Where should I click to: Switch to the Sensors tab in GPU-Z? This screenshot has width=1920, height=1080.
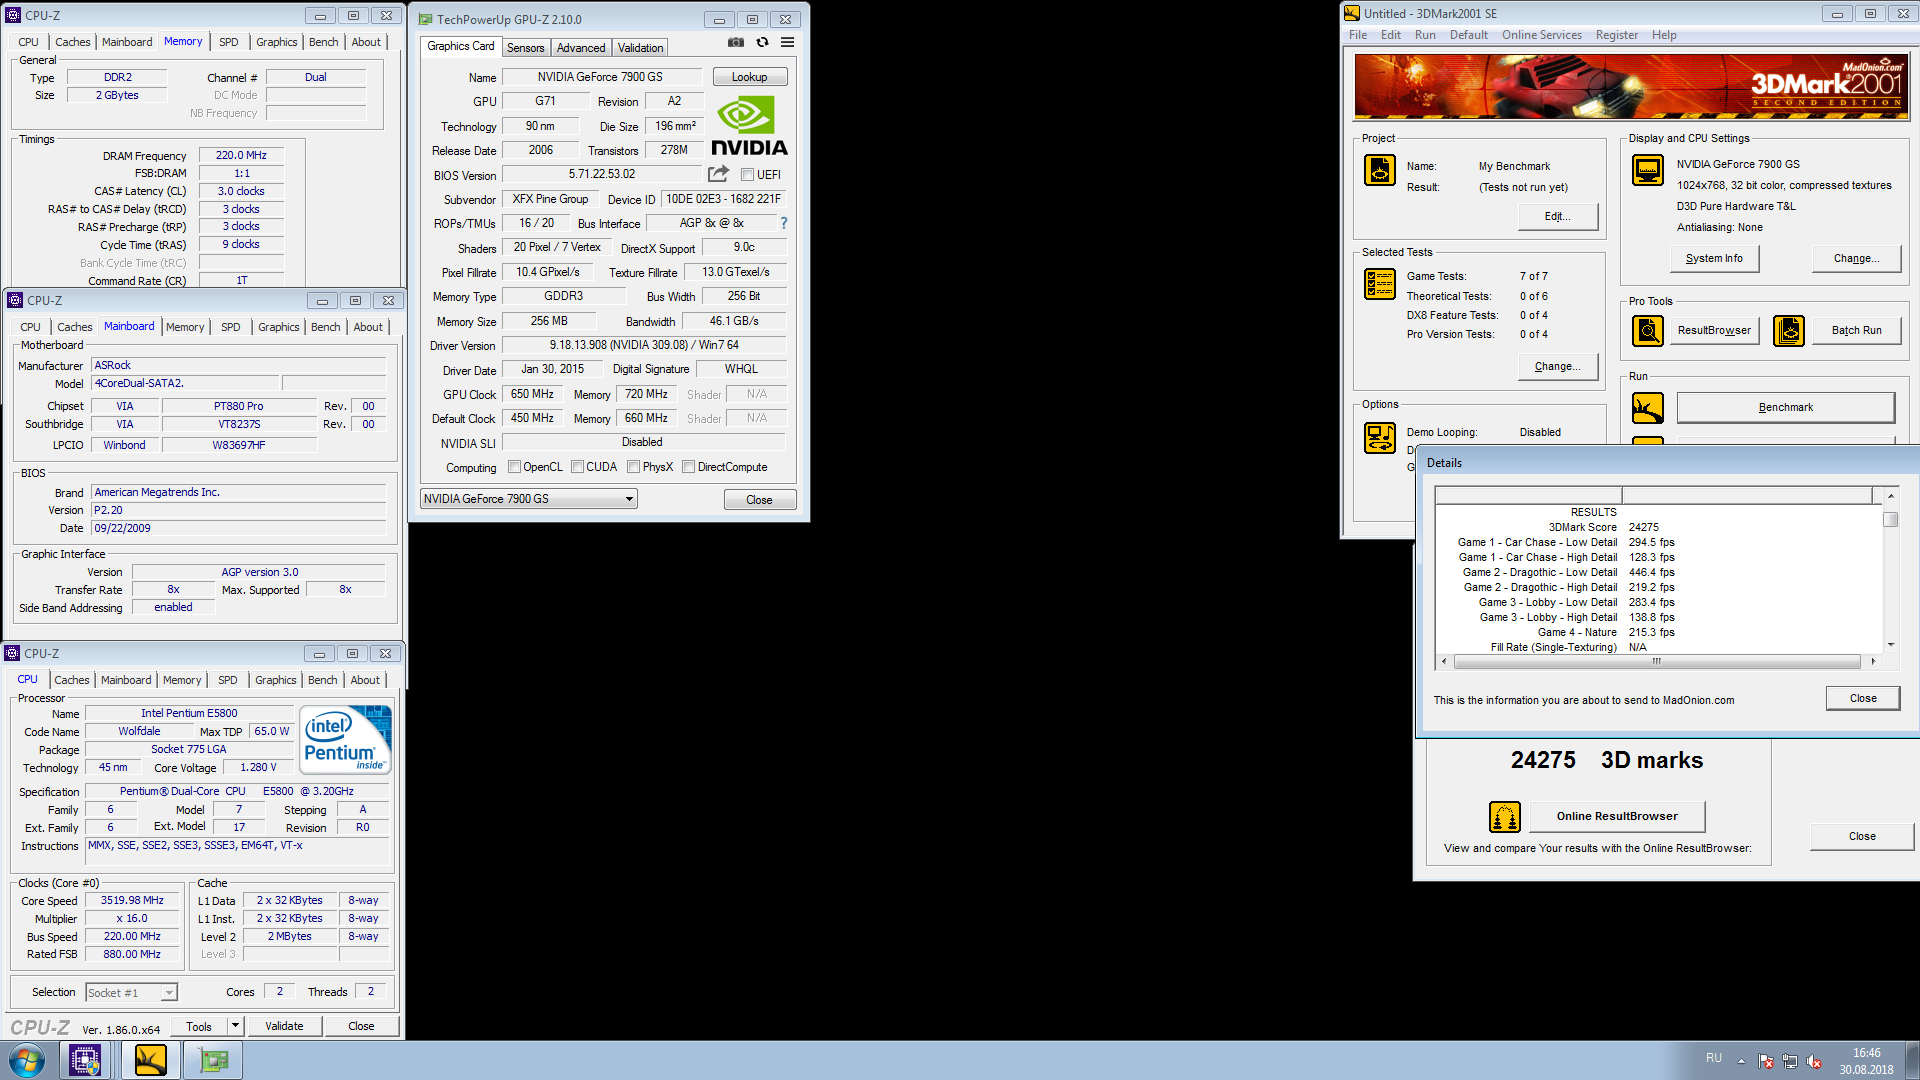[x=525, y=47]
